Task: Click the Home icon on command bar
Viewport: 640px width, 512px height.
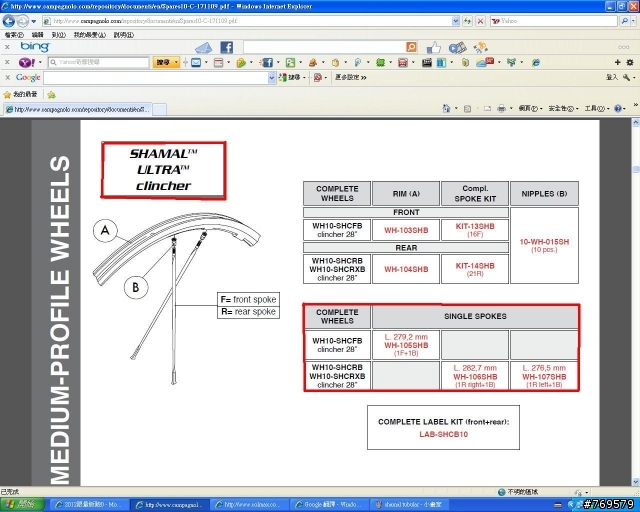Action: tap(446, 108)
